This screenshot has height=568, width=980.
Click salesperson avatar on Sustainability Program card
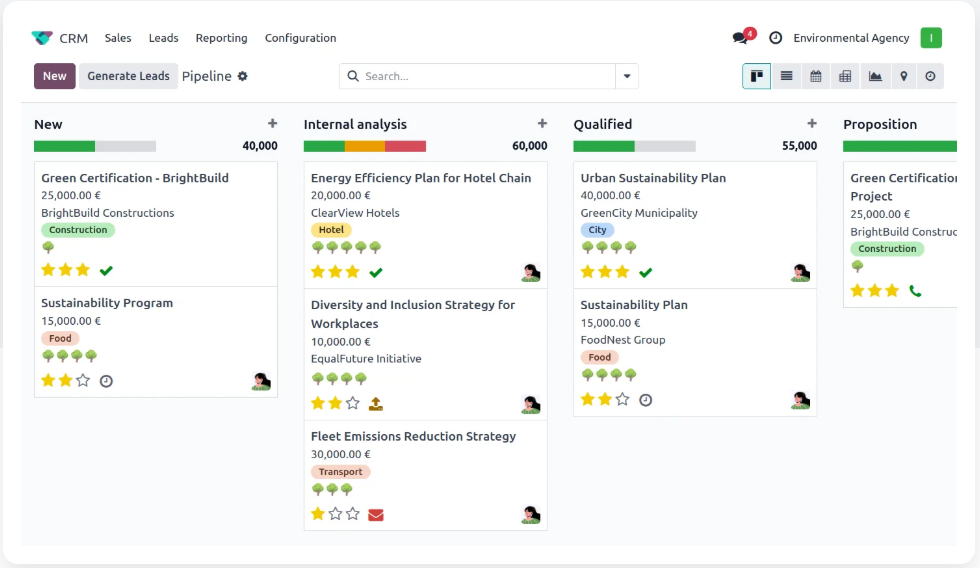[261, 381]
